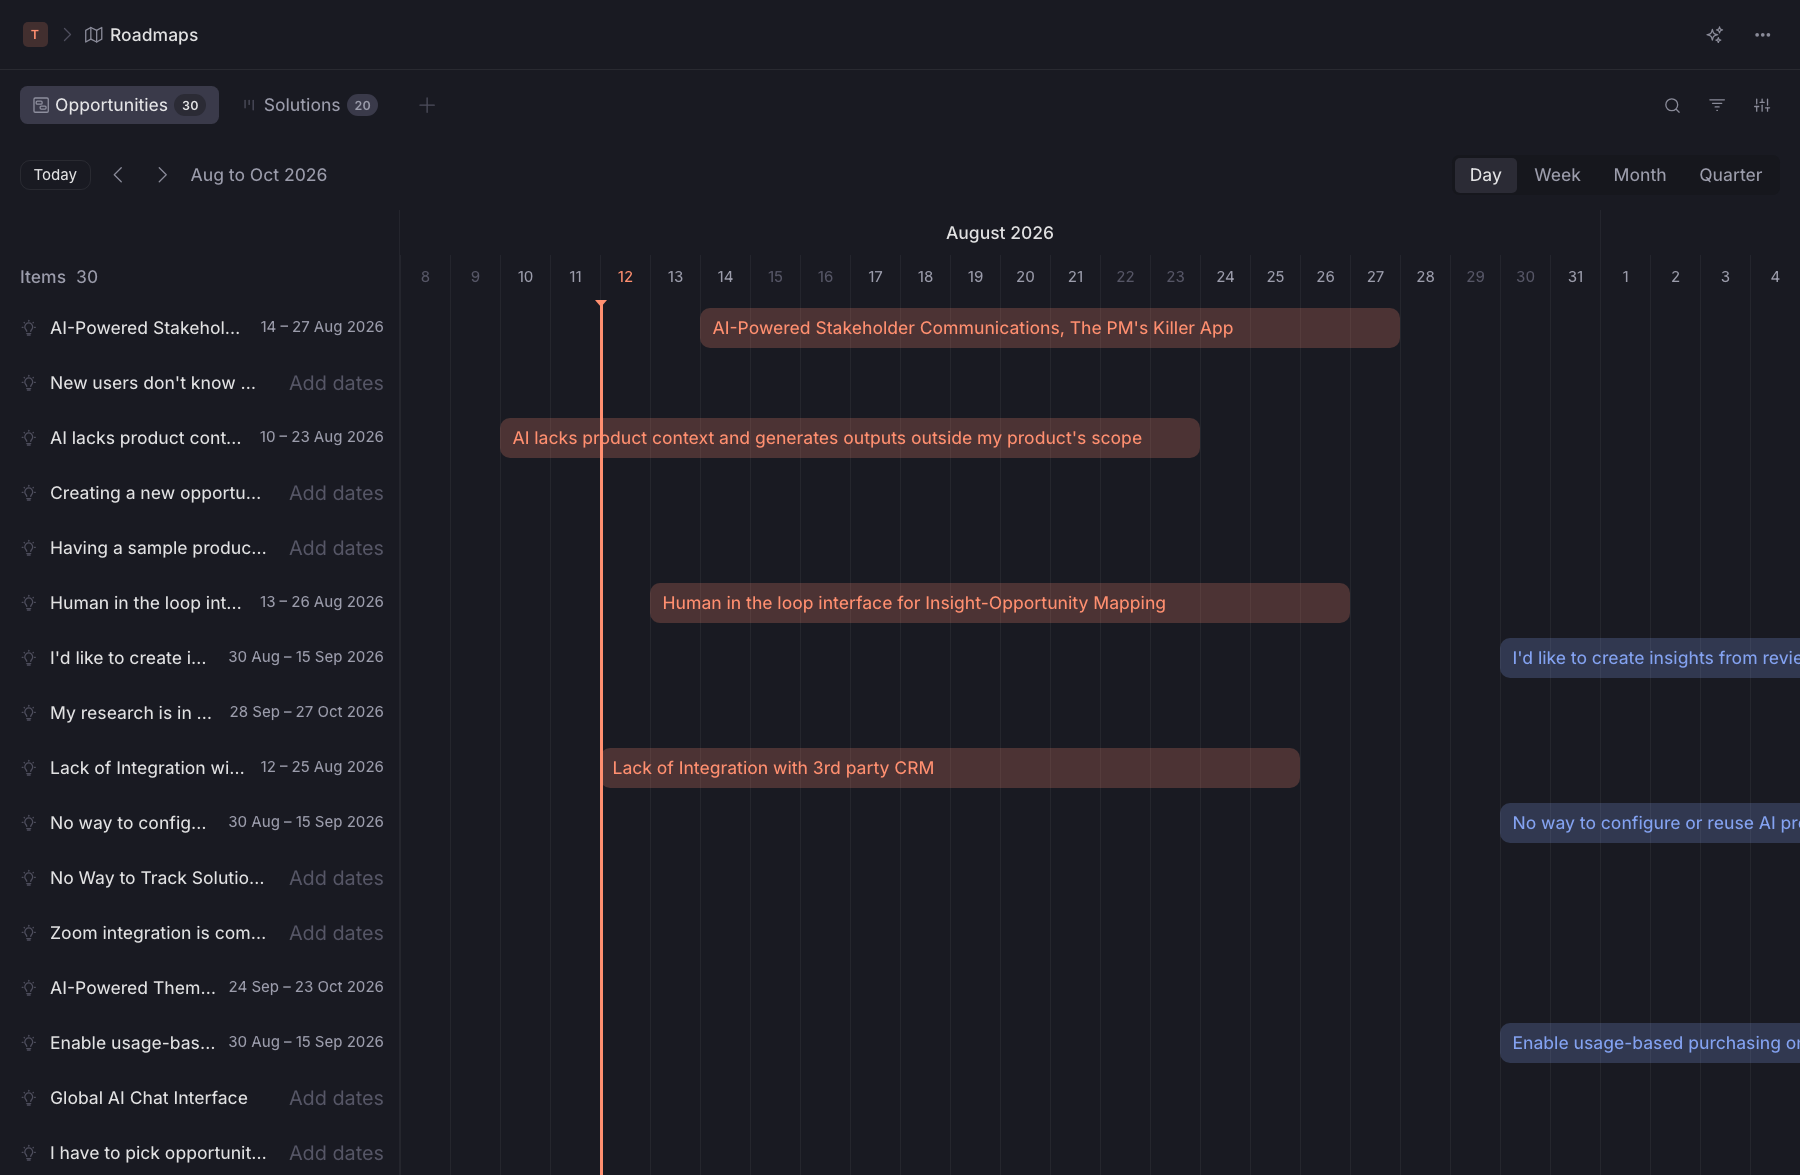1800x1175 pixels.
Task: Click lightbulb icon beside Having a sample product
Action: coord(29,548)
